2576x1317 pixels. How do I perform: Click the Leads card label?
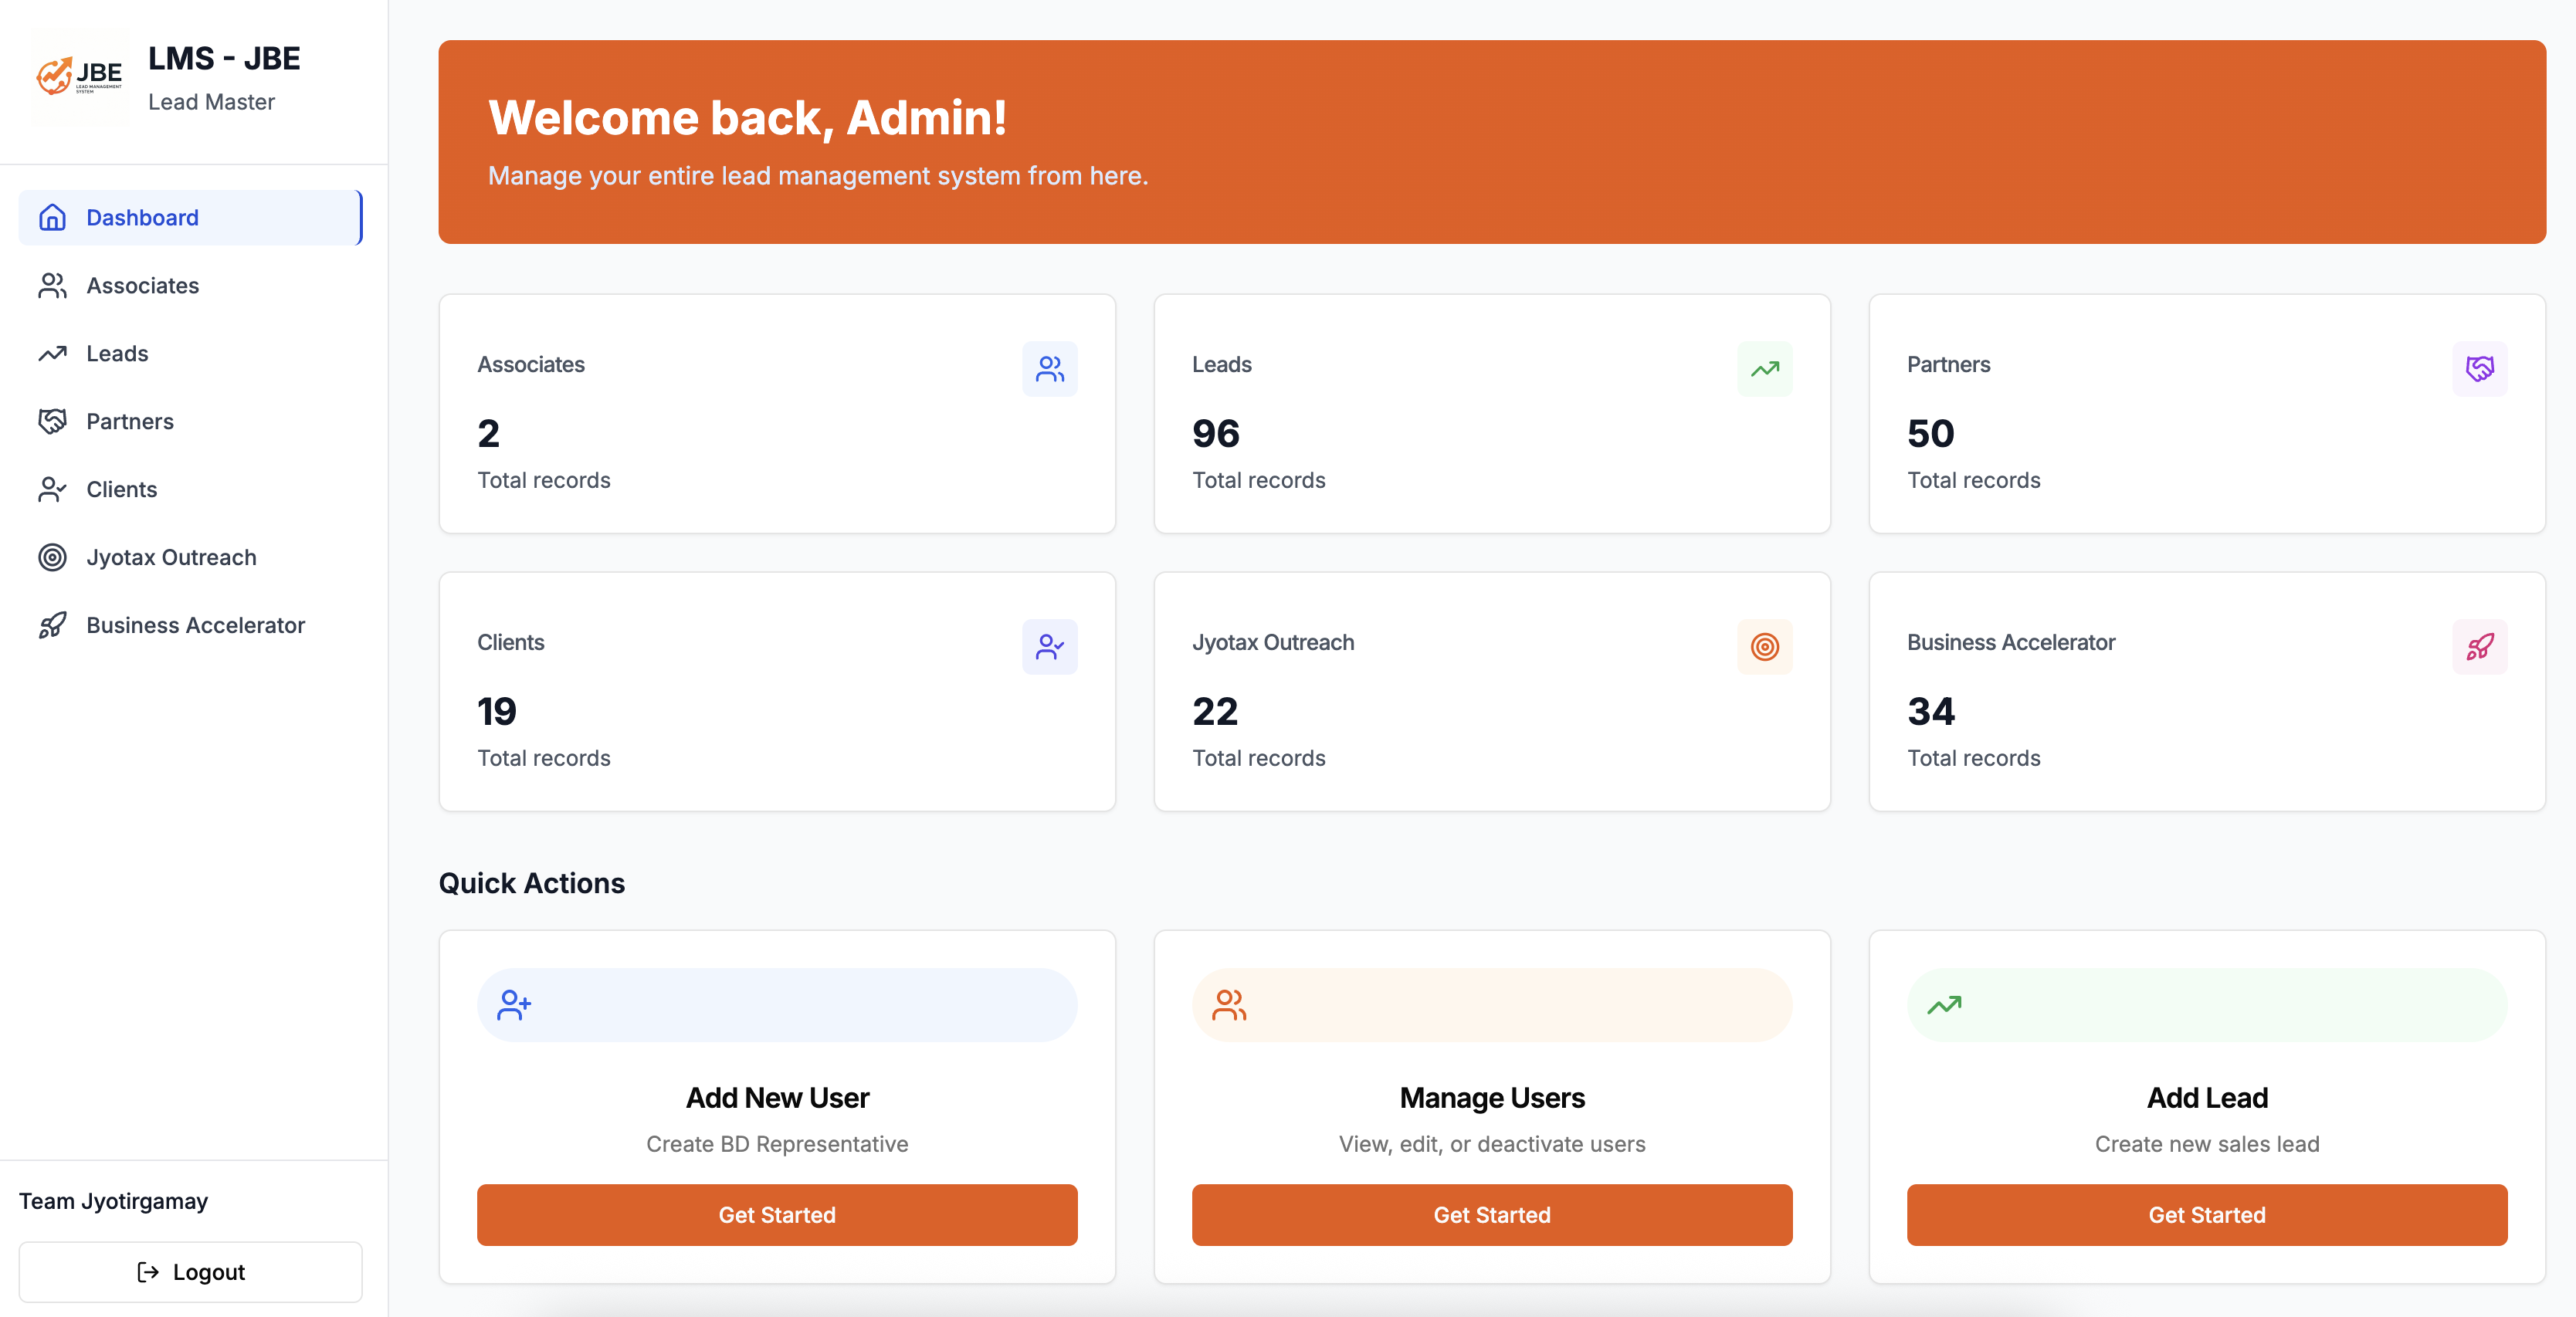(1221, 364)
